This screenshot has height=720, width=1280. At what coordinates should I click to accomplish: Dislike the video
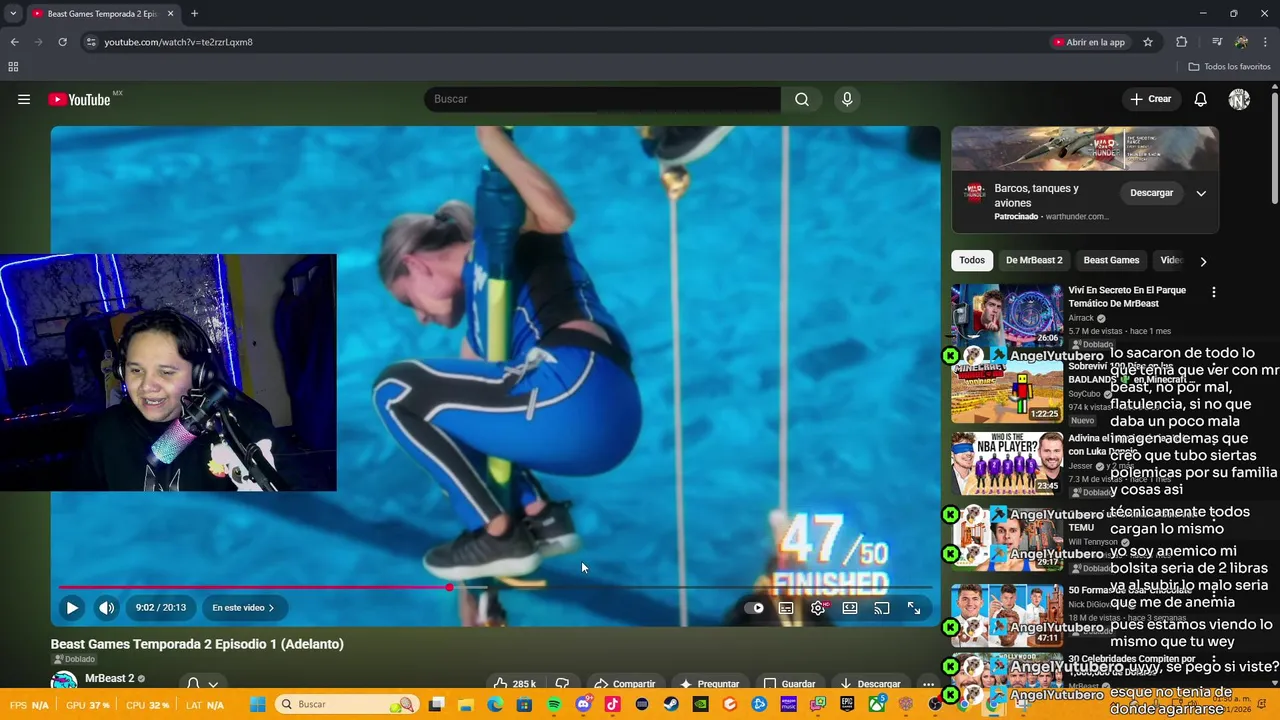(x=562, y=684)
